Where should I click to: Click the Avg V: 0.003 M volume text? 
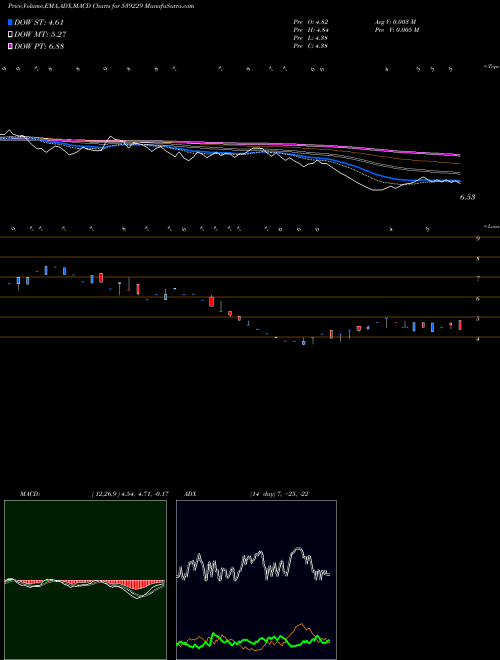pos(395,21)
